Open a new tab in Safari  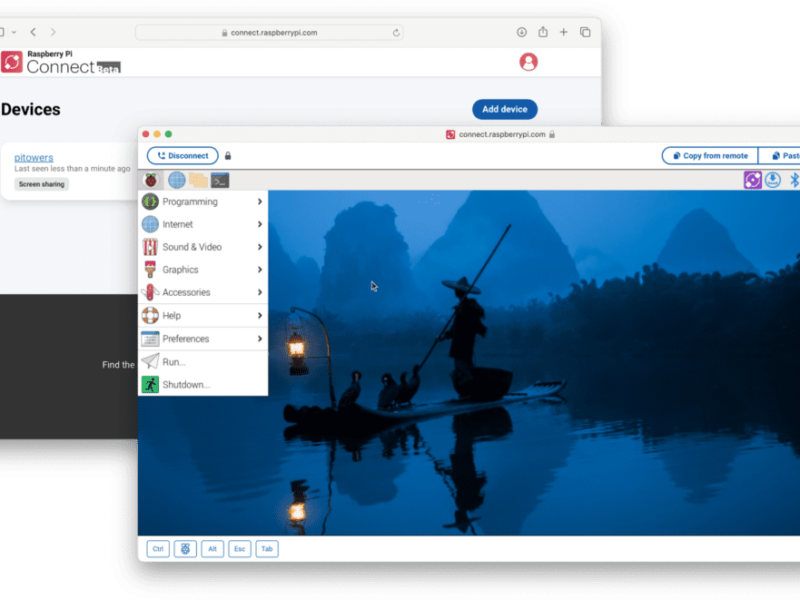click(562, 31)
